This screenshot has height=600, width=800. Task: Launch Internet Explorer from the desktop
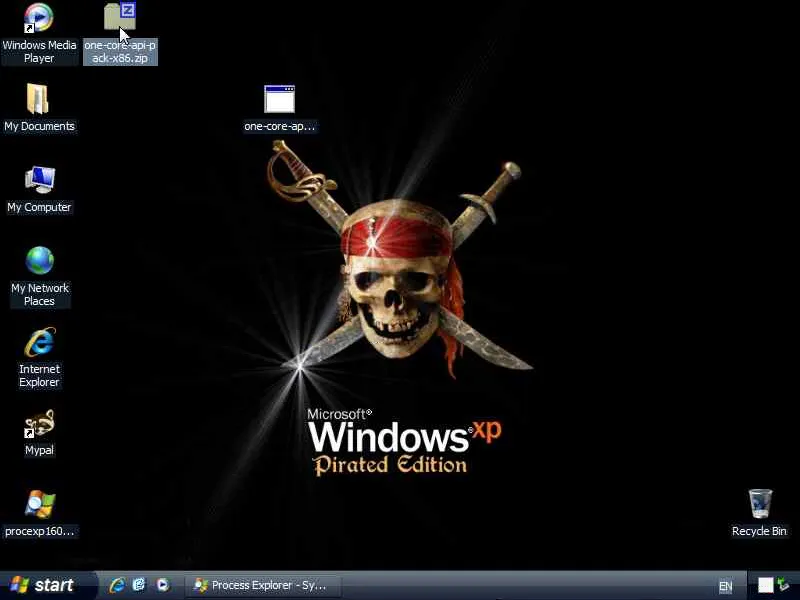tap(40, 342)
